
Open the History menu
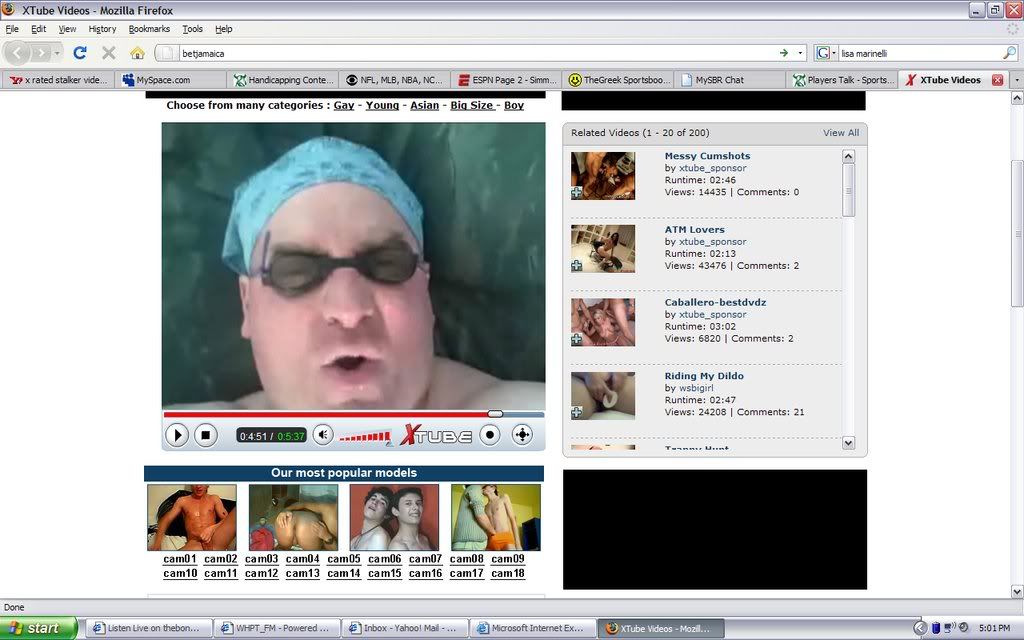coord(102,29)
